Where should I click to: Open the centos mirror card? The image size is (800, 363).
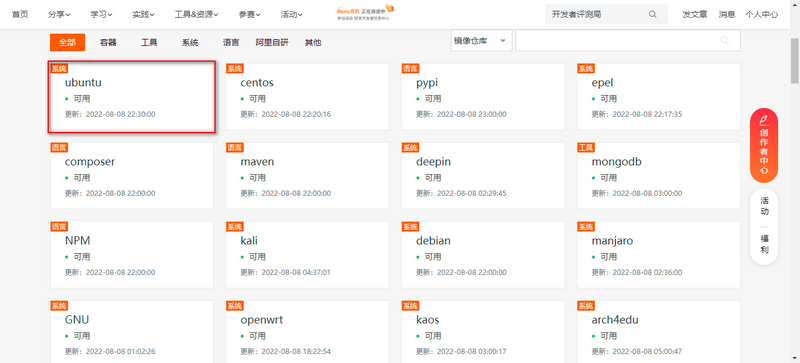(x=307, y=97)
